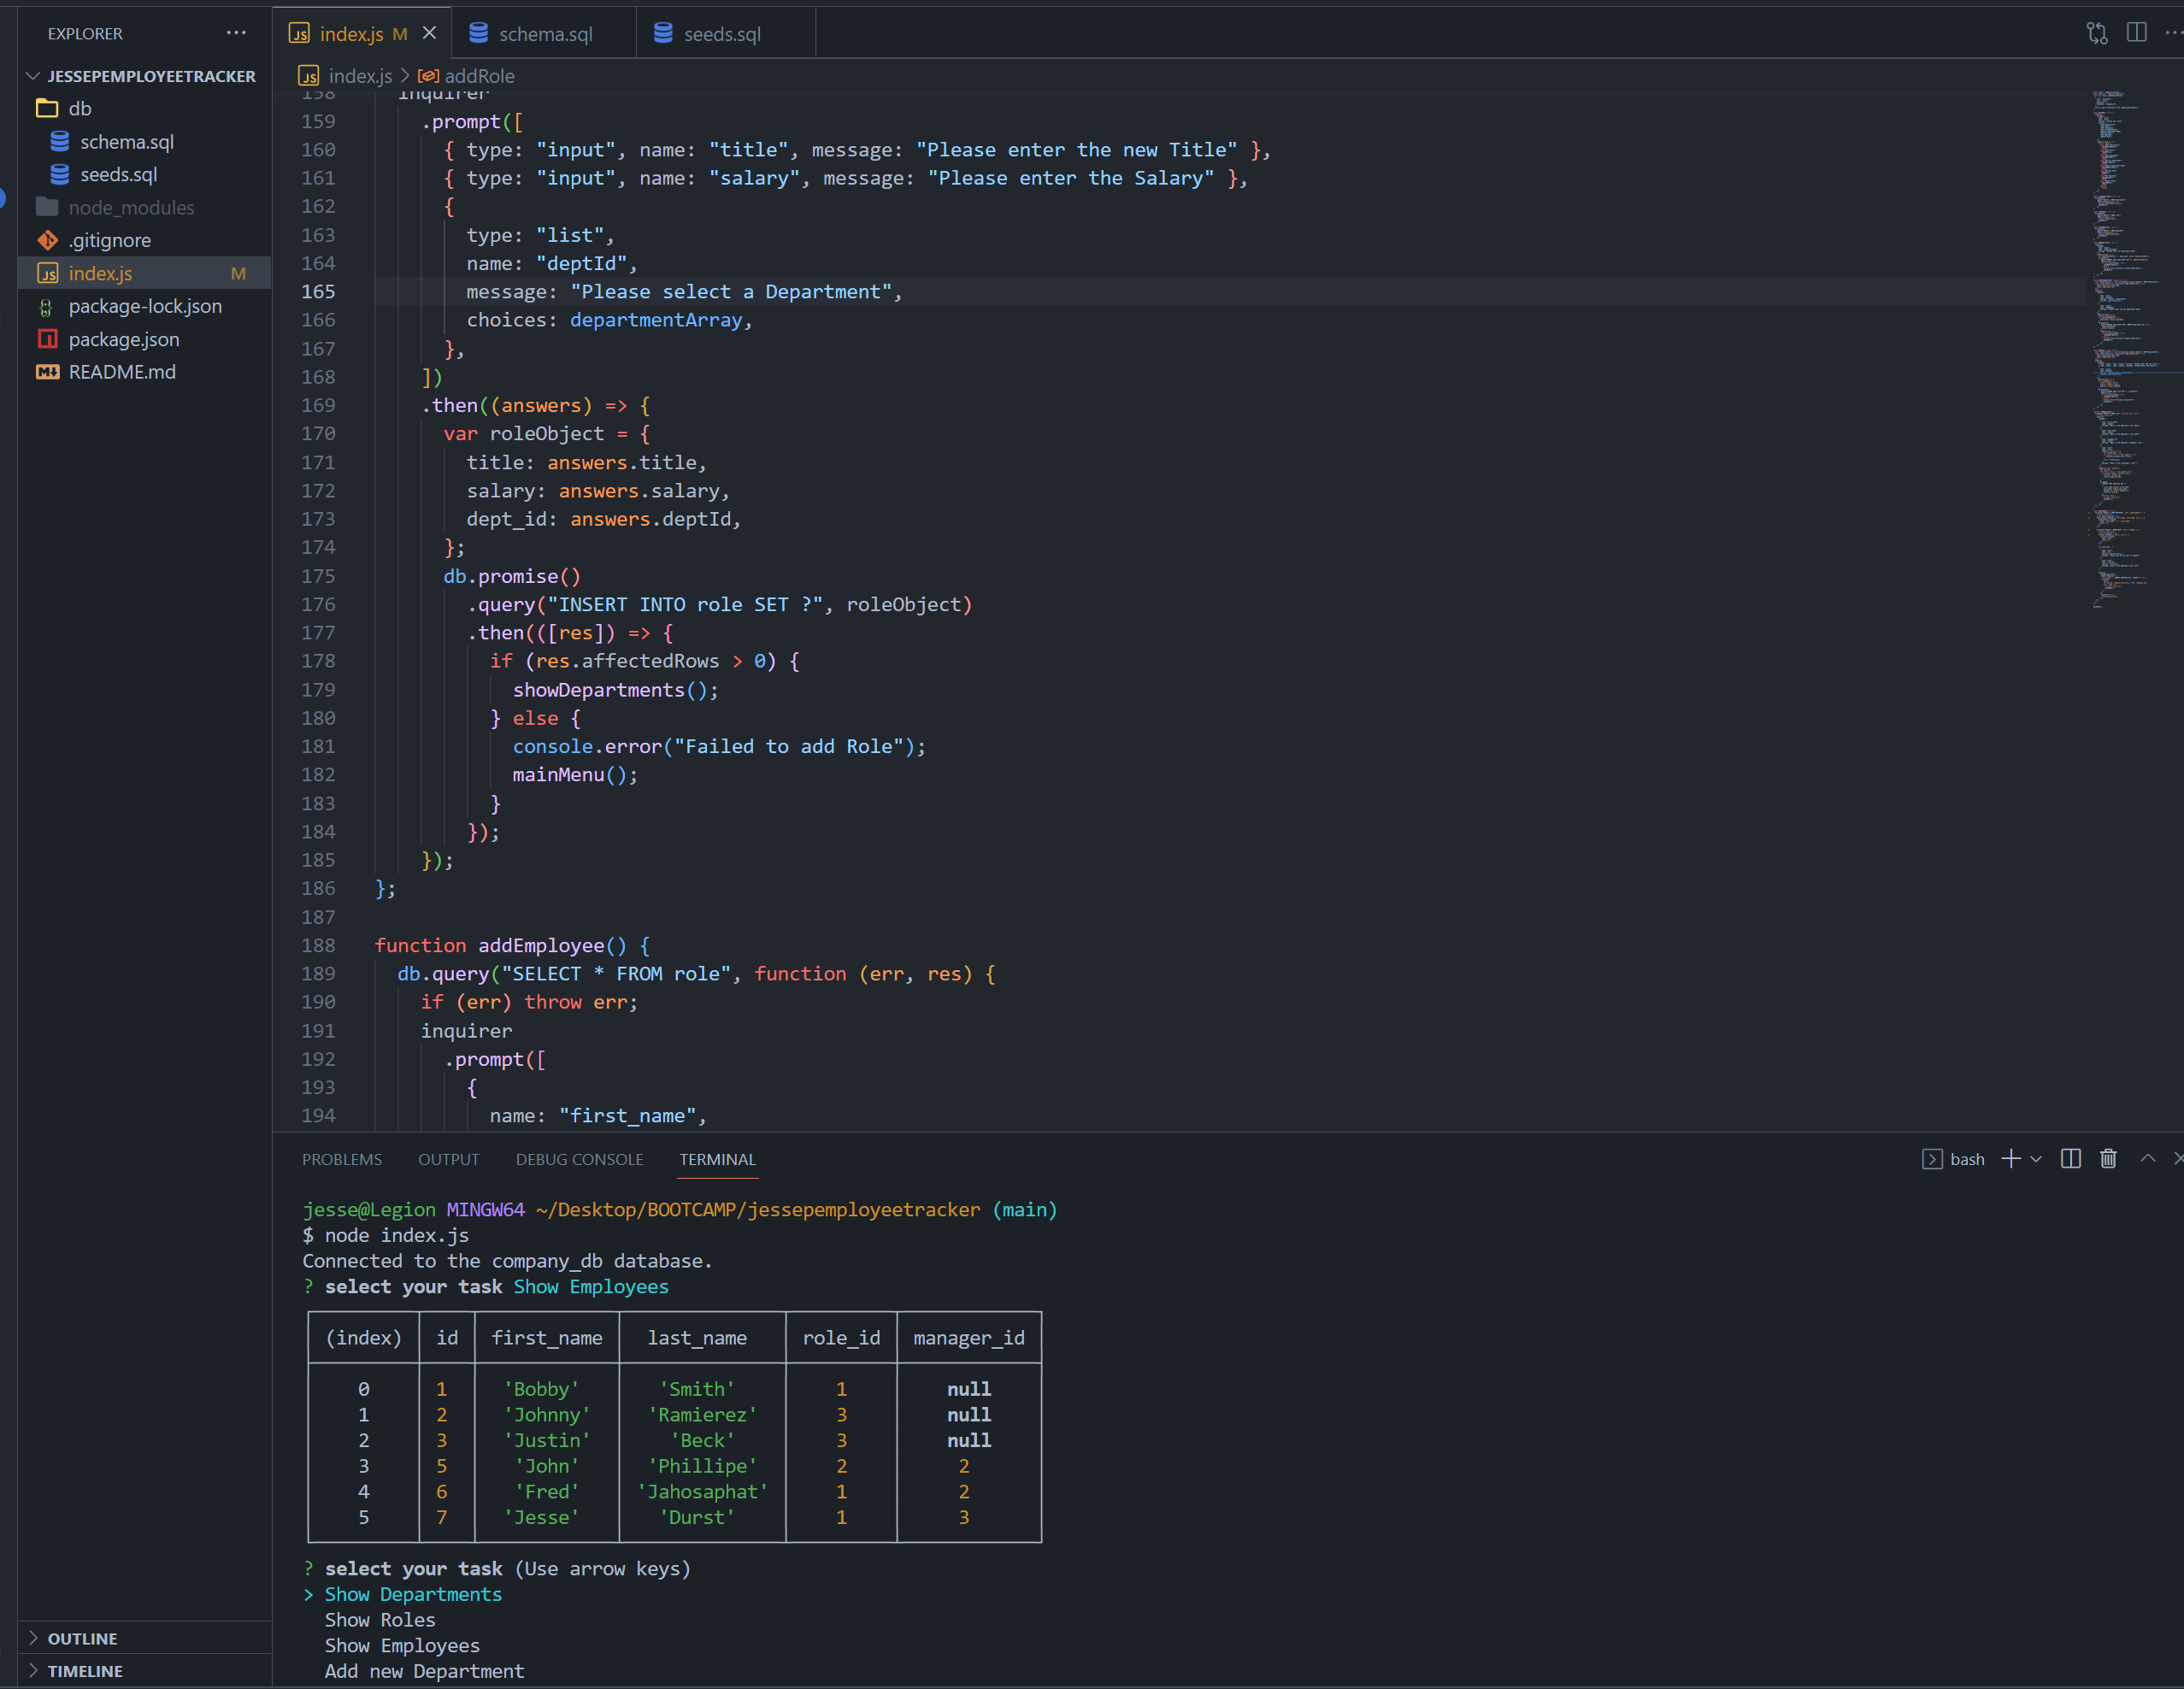This screenshot has width=2184, height=1689.
Task: Open Changes with the git compare icon
Action: pos(2095,33)
